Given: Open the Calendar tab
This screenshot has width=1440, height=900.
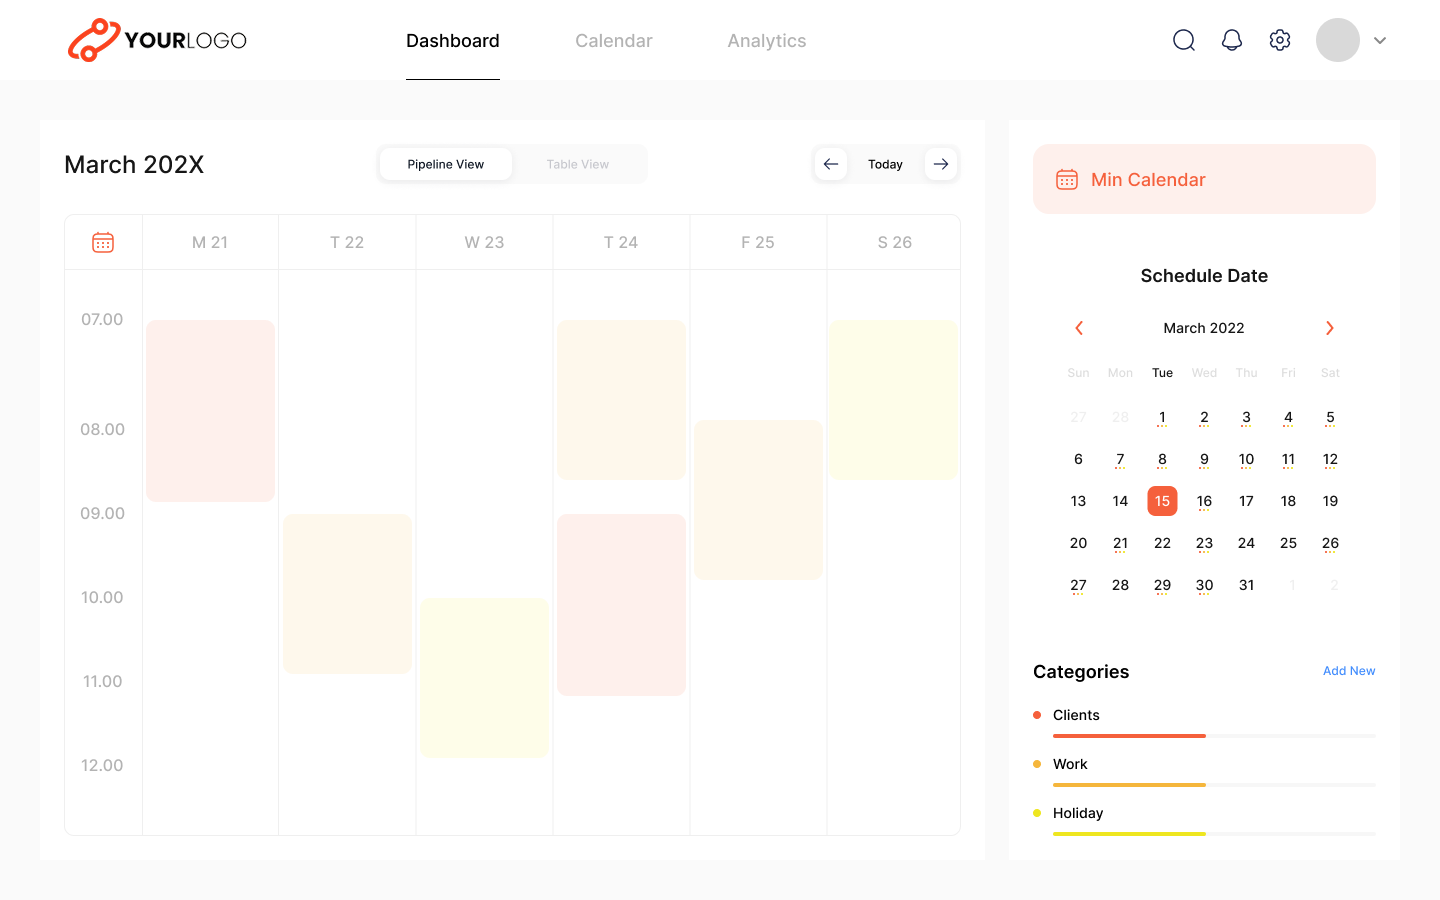Looking at the screenshot, I should point(614,41).
